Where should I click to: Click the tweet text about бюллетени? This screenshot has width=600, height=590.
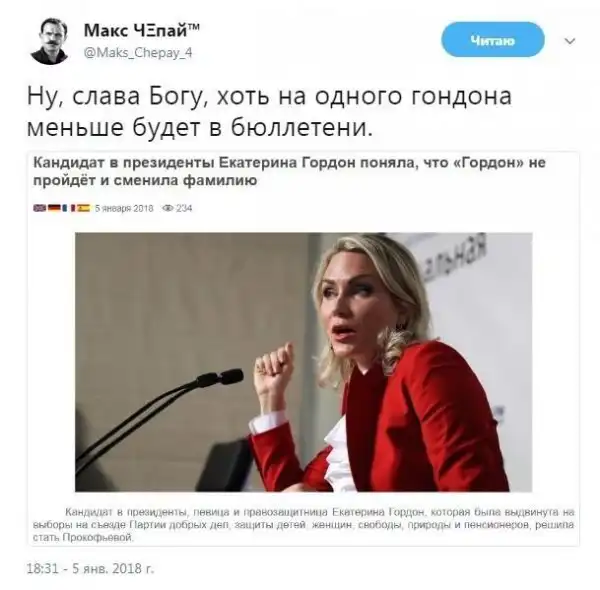(x=269, y=111)
